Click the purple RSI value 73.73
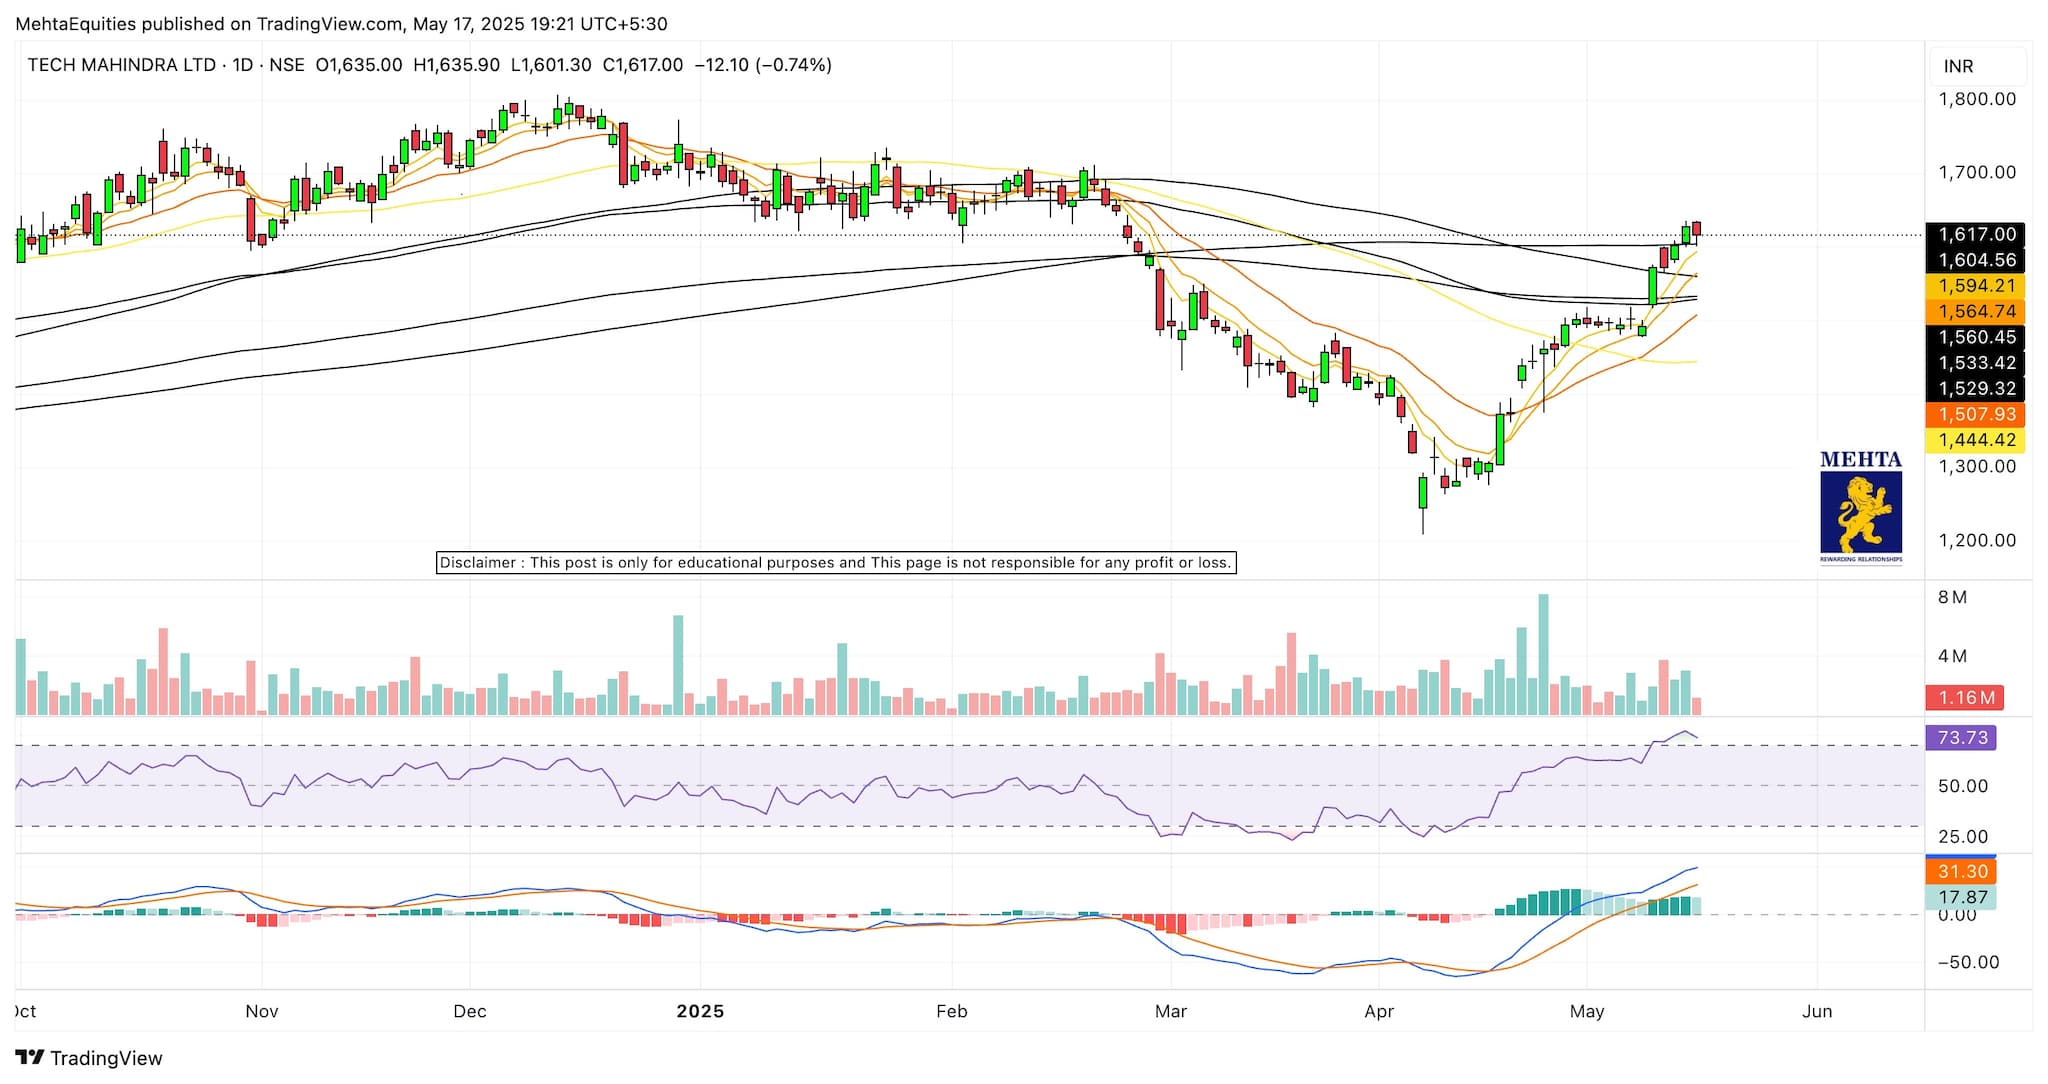This screenshot has width=2048, height=1084. pos(1961,738)
